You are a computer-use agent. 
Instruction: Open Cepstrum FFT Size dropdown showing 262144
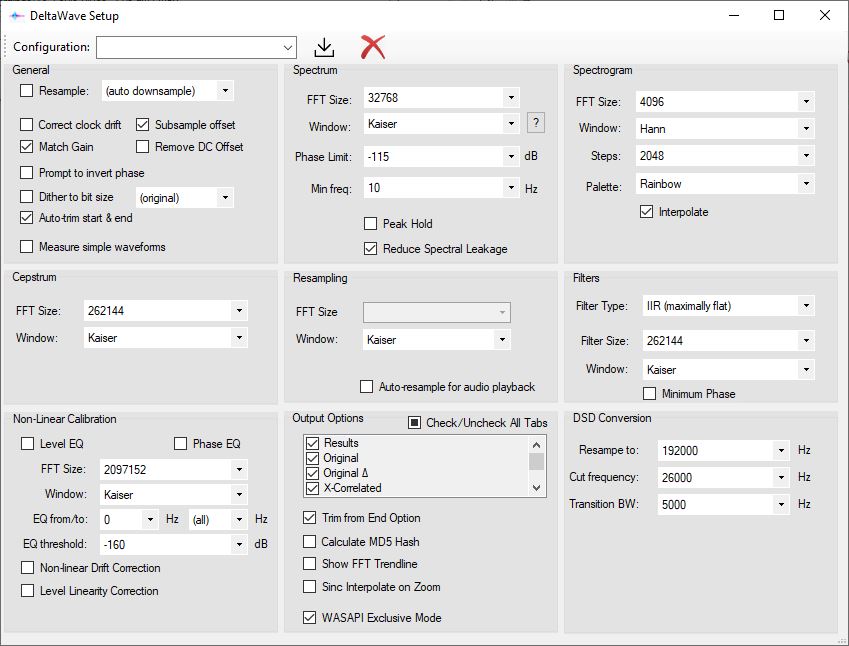[x=166, y=311]
